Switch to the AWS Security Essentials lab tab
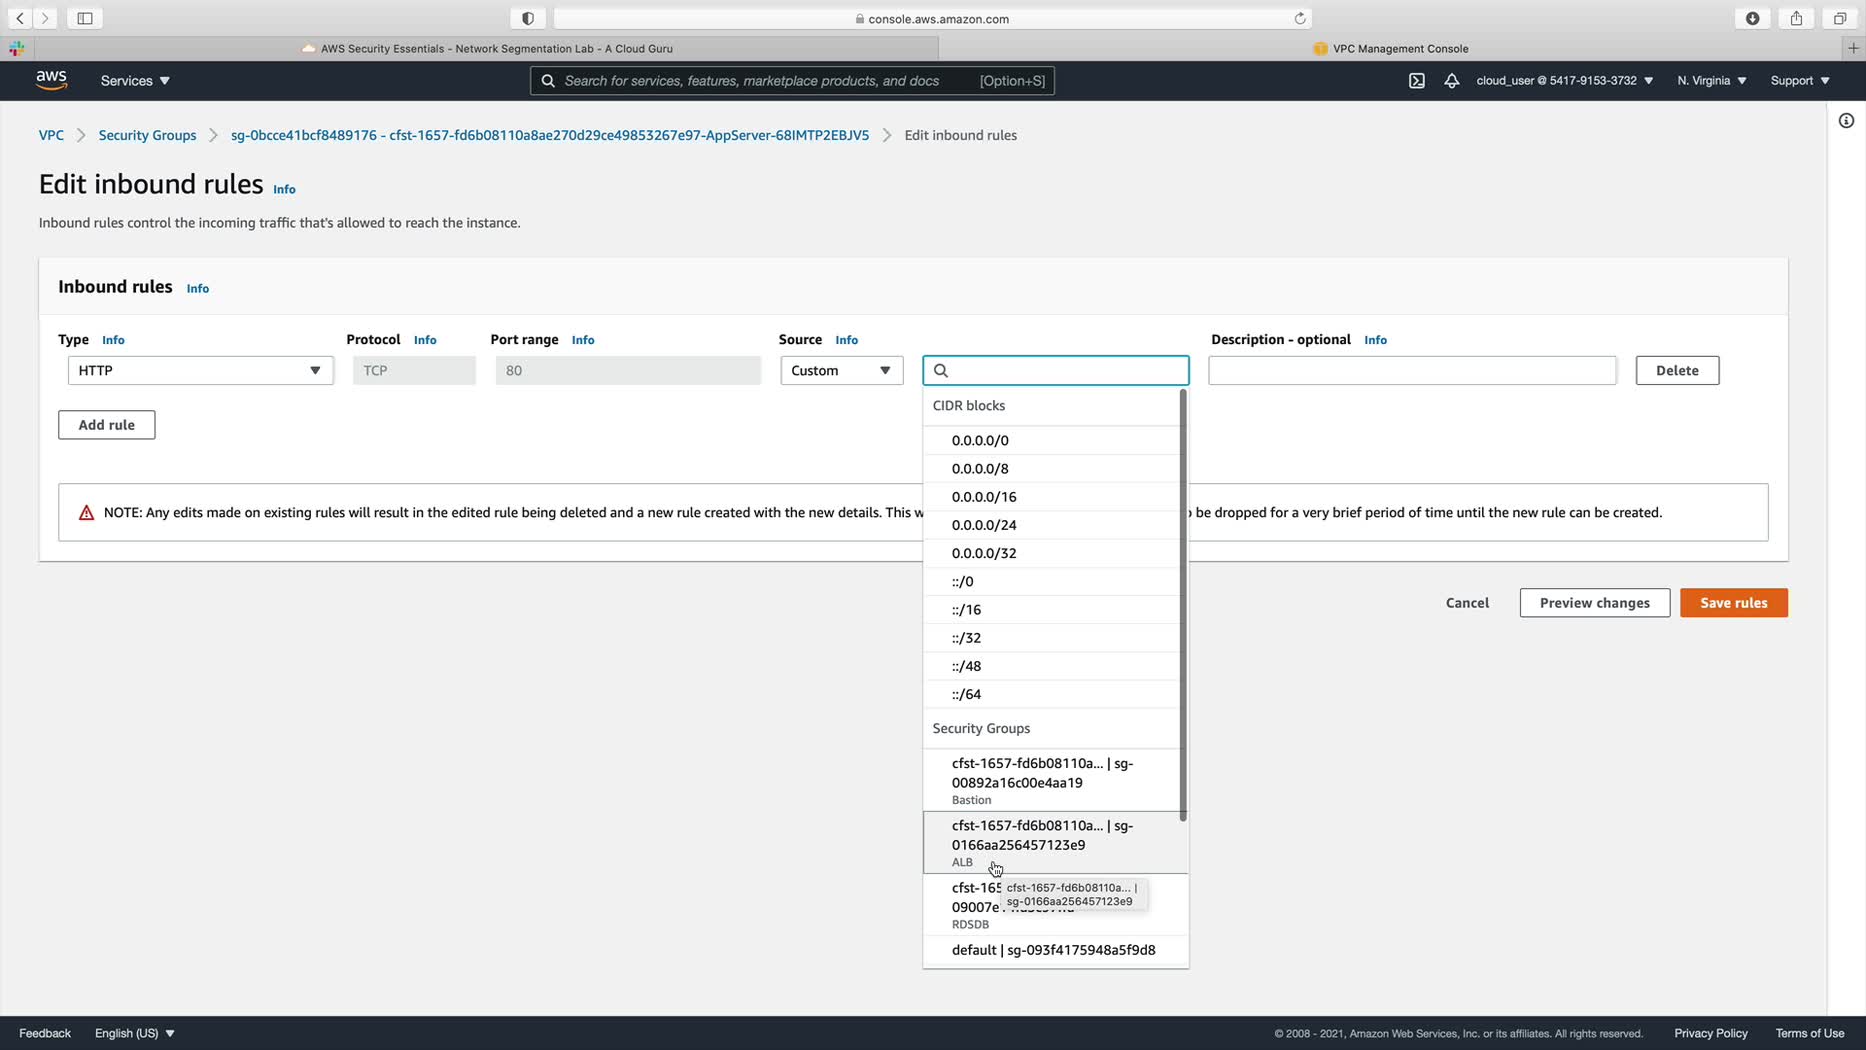1866x1050 pixels. (x=487, y=48)
